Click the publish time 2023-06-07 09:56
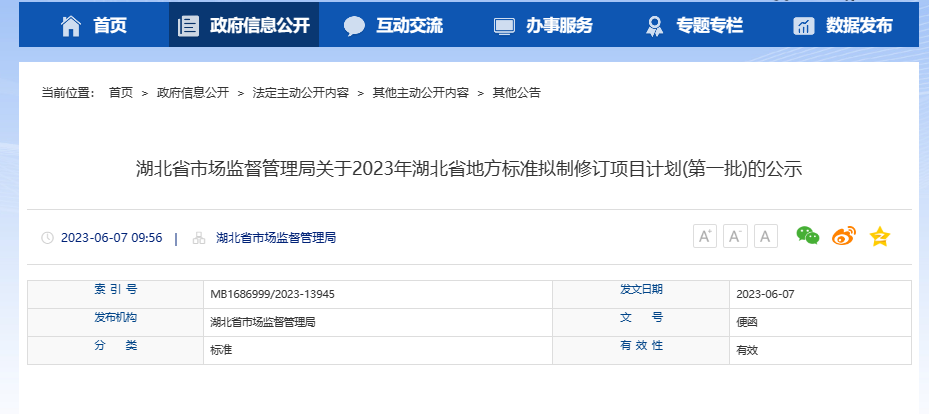The image size is (929, 414). point(111,238)
